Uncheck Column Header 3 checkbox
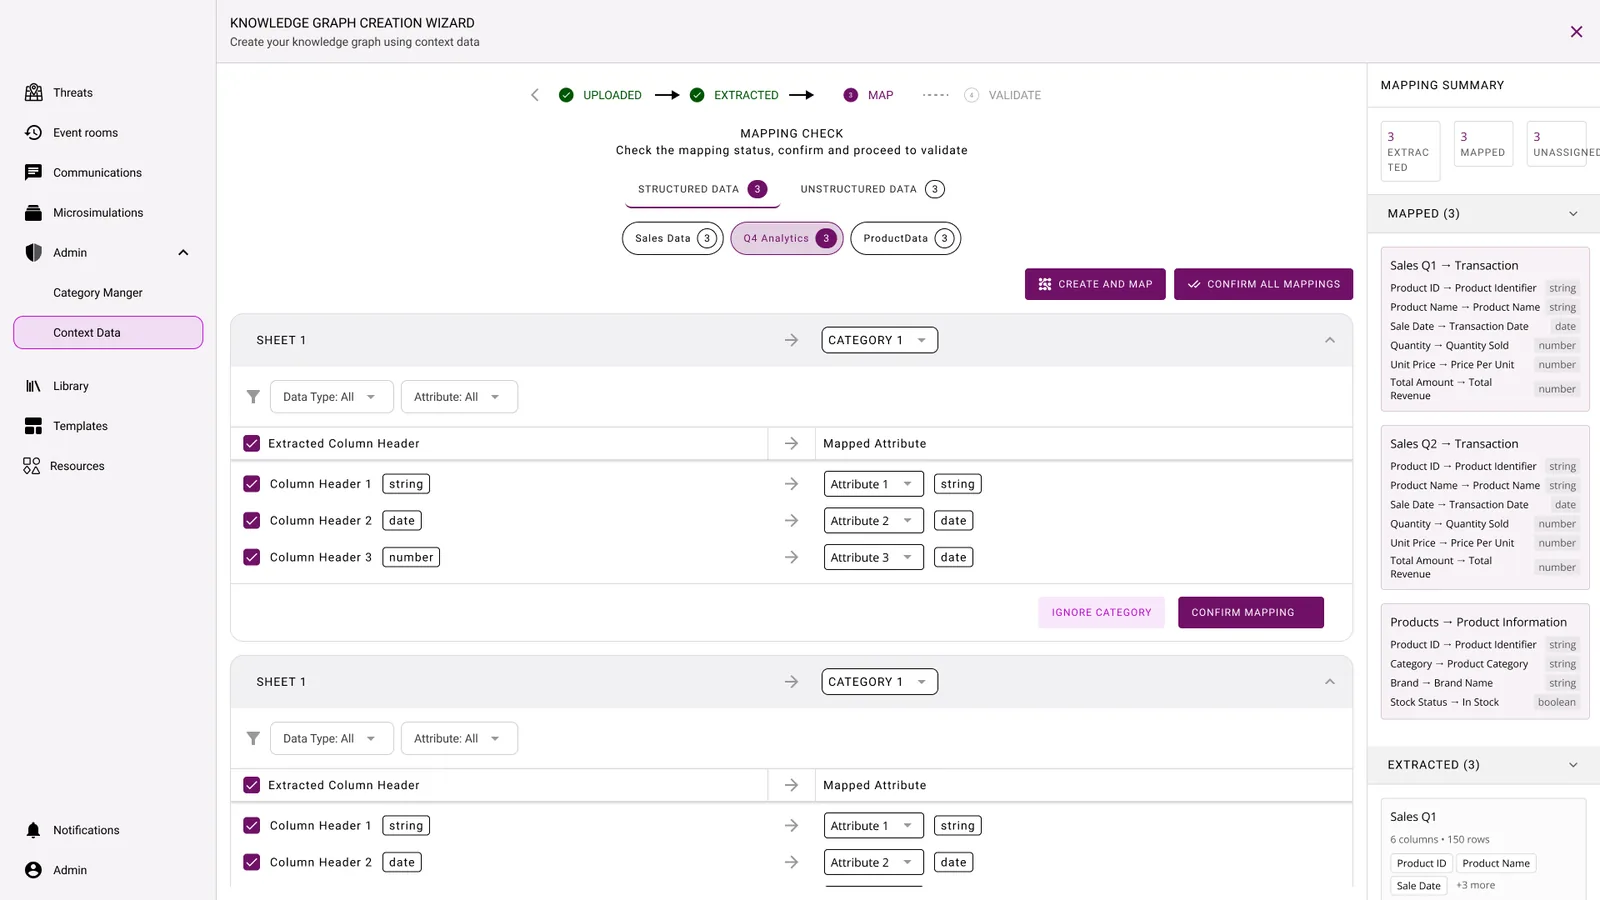The width and height of the screenshot is (1600, 900). (x=252, y=558)
